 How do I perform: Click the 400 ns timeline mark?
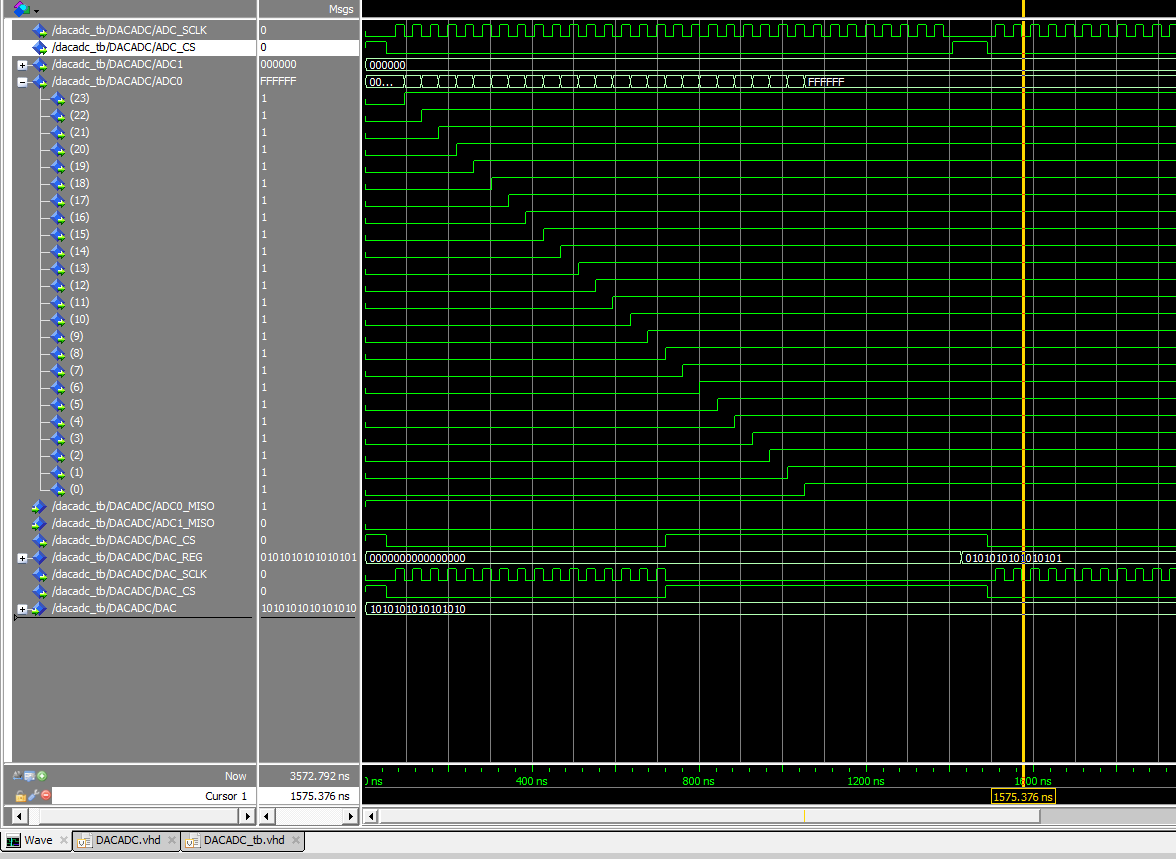pos(531,782)
